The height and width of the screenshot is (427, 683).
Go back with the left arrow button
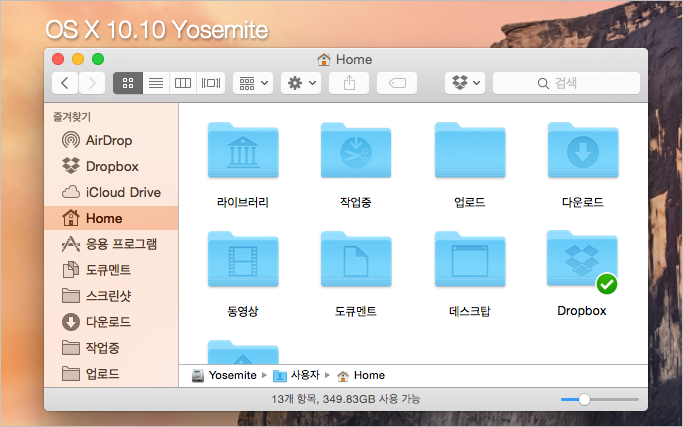click(65, 83)
